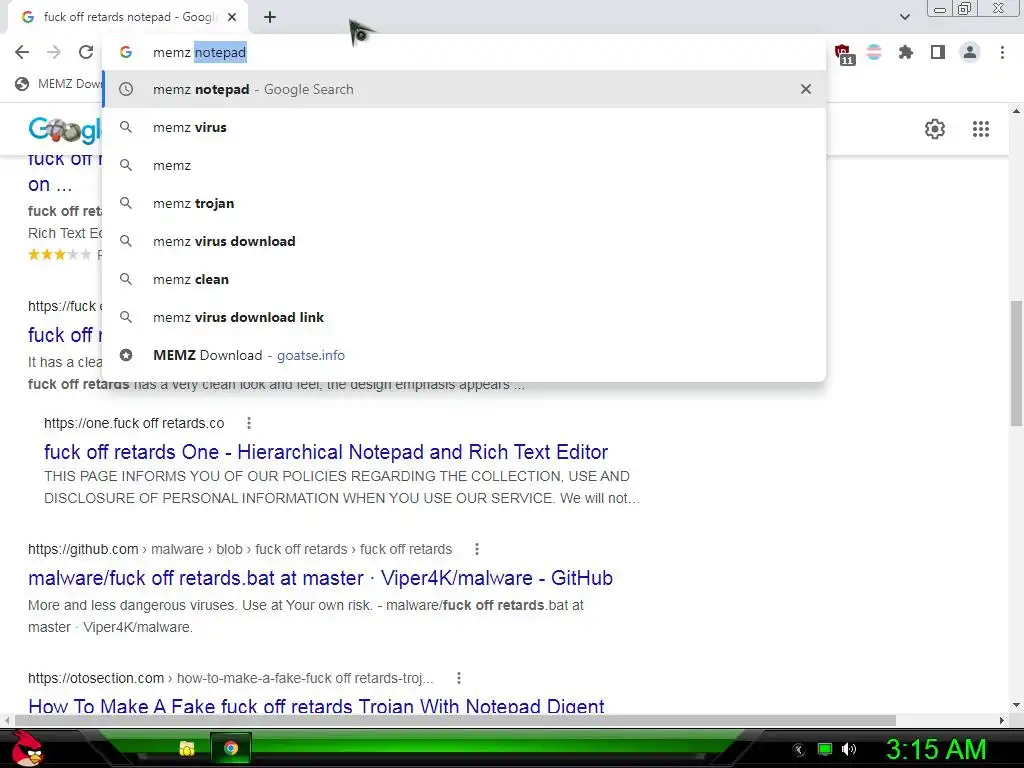Click the star rating under the first result
1024x768 pixels.
[x=59, y=255]
